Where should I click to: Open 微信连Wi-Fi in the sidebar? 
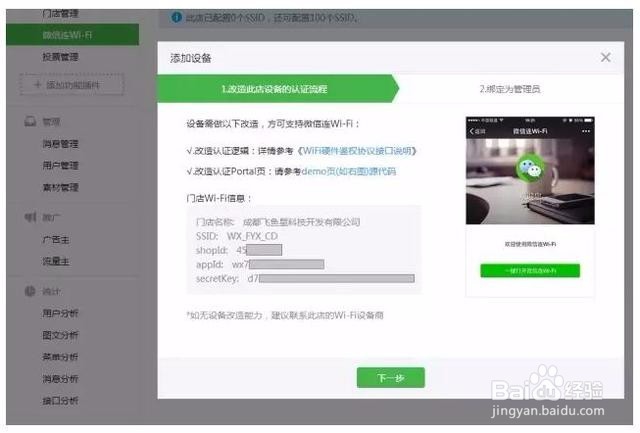pyautogui.click(x=72, y=35)
